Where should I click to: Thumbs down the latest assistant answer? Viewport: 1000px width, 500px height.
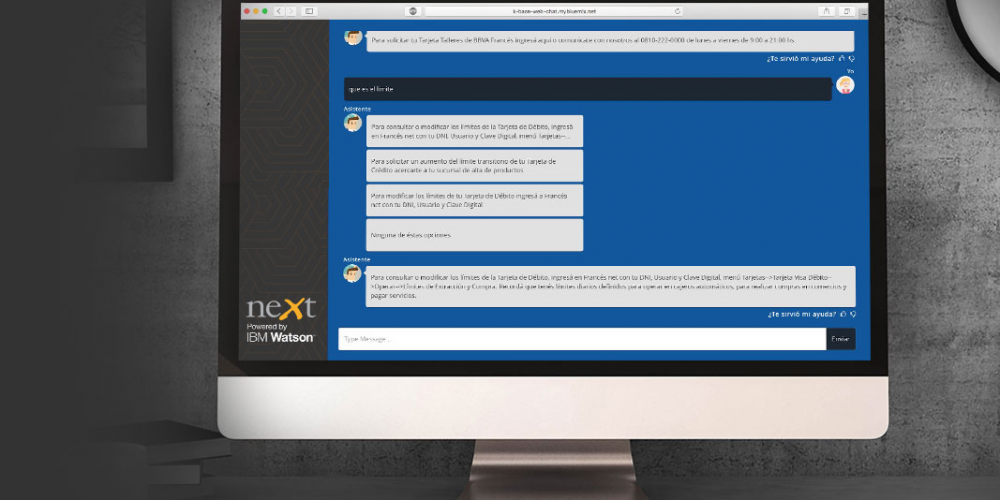[853, 314]
